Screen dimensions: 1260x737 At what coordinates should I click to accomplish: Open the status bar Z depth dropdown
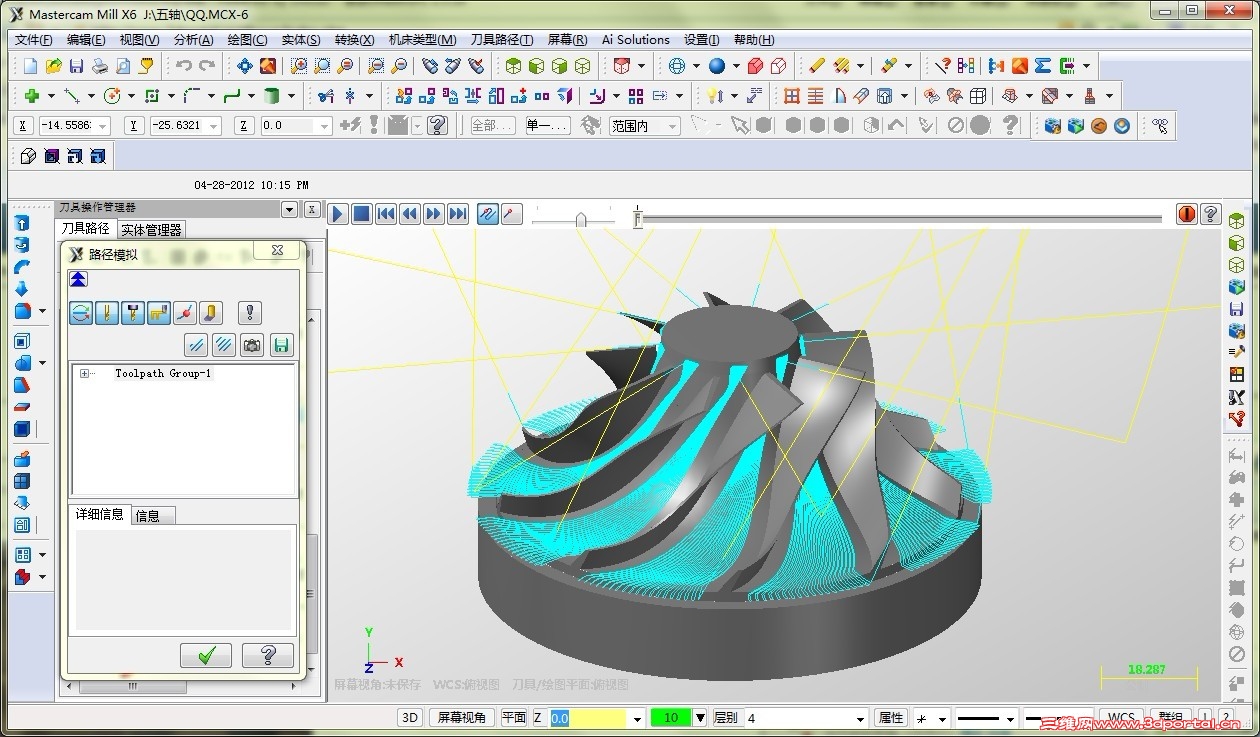(636, 718)
